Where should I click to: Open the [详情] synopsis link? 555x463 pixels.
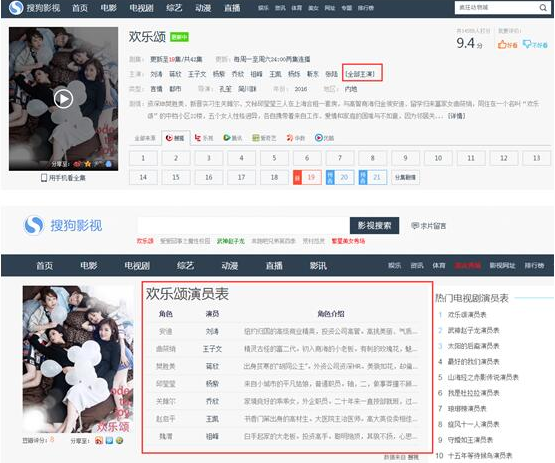[457, 116]
